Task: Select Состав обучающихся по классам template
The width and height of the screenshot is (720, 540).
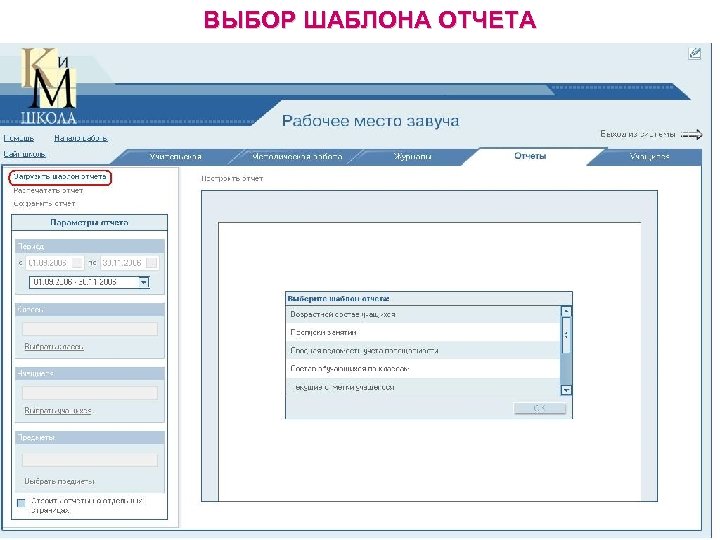Action: (423, 368)
